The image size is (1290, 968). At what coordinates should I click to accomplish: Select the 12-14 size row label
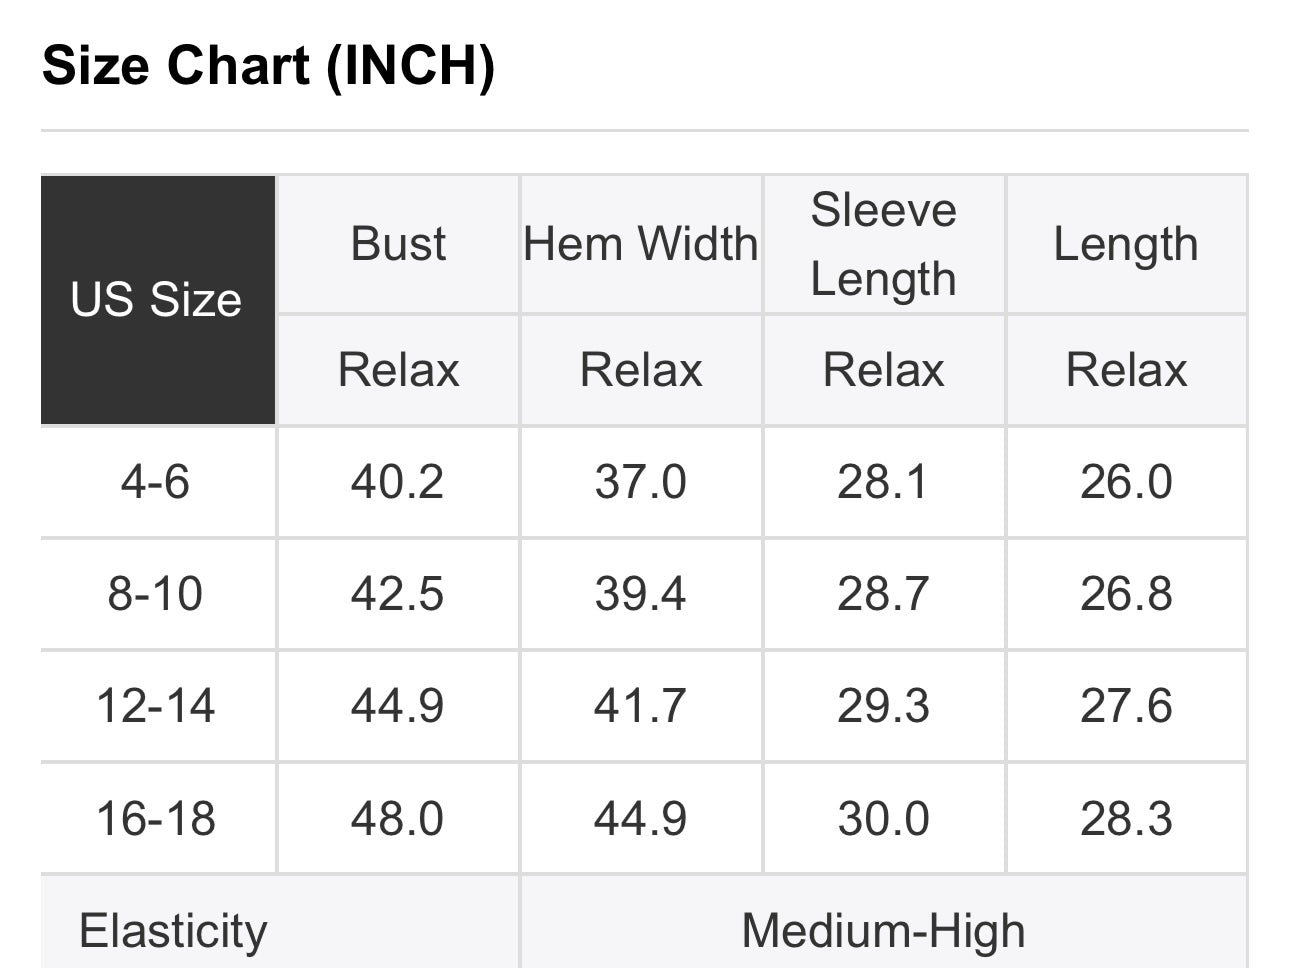[x=156, y=706]
